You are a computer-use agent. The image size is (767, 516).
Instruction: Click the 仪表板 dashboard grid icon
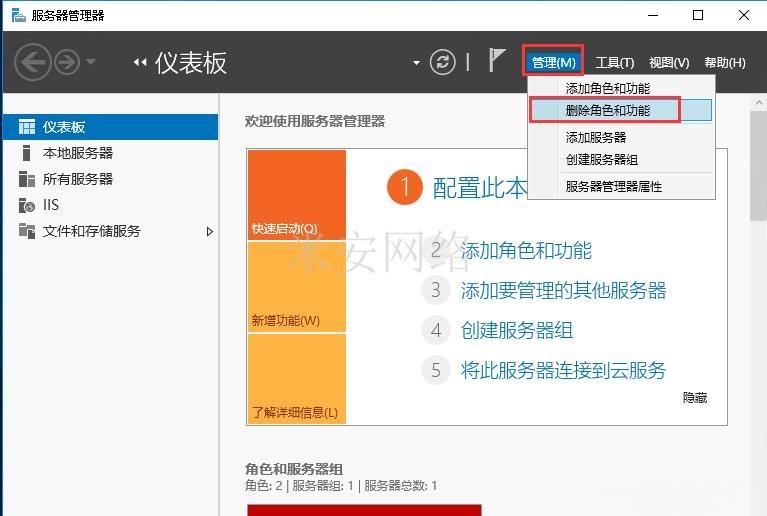pyautogui.click(x=26, y=127)
